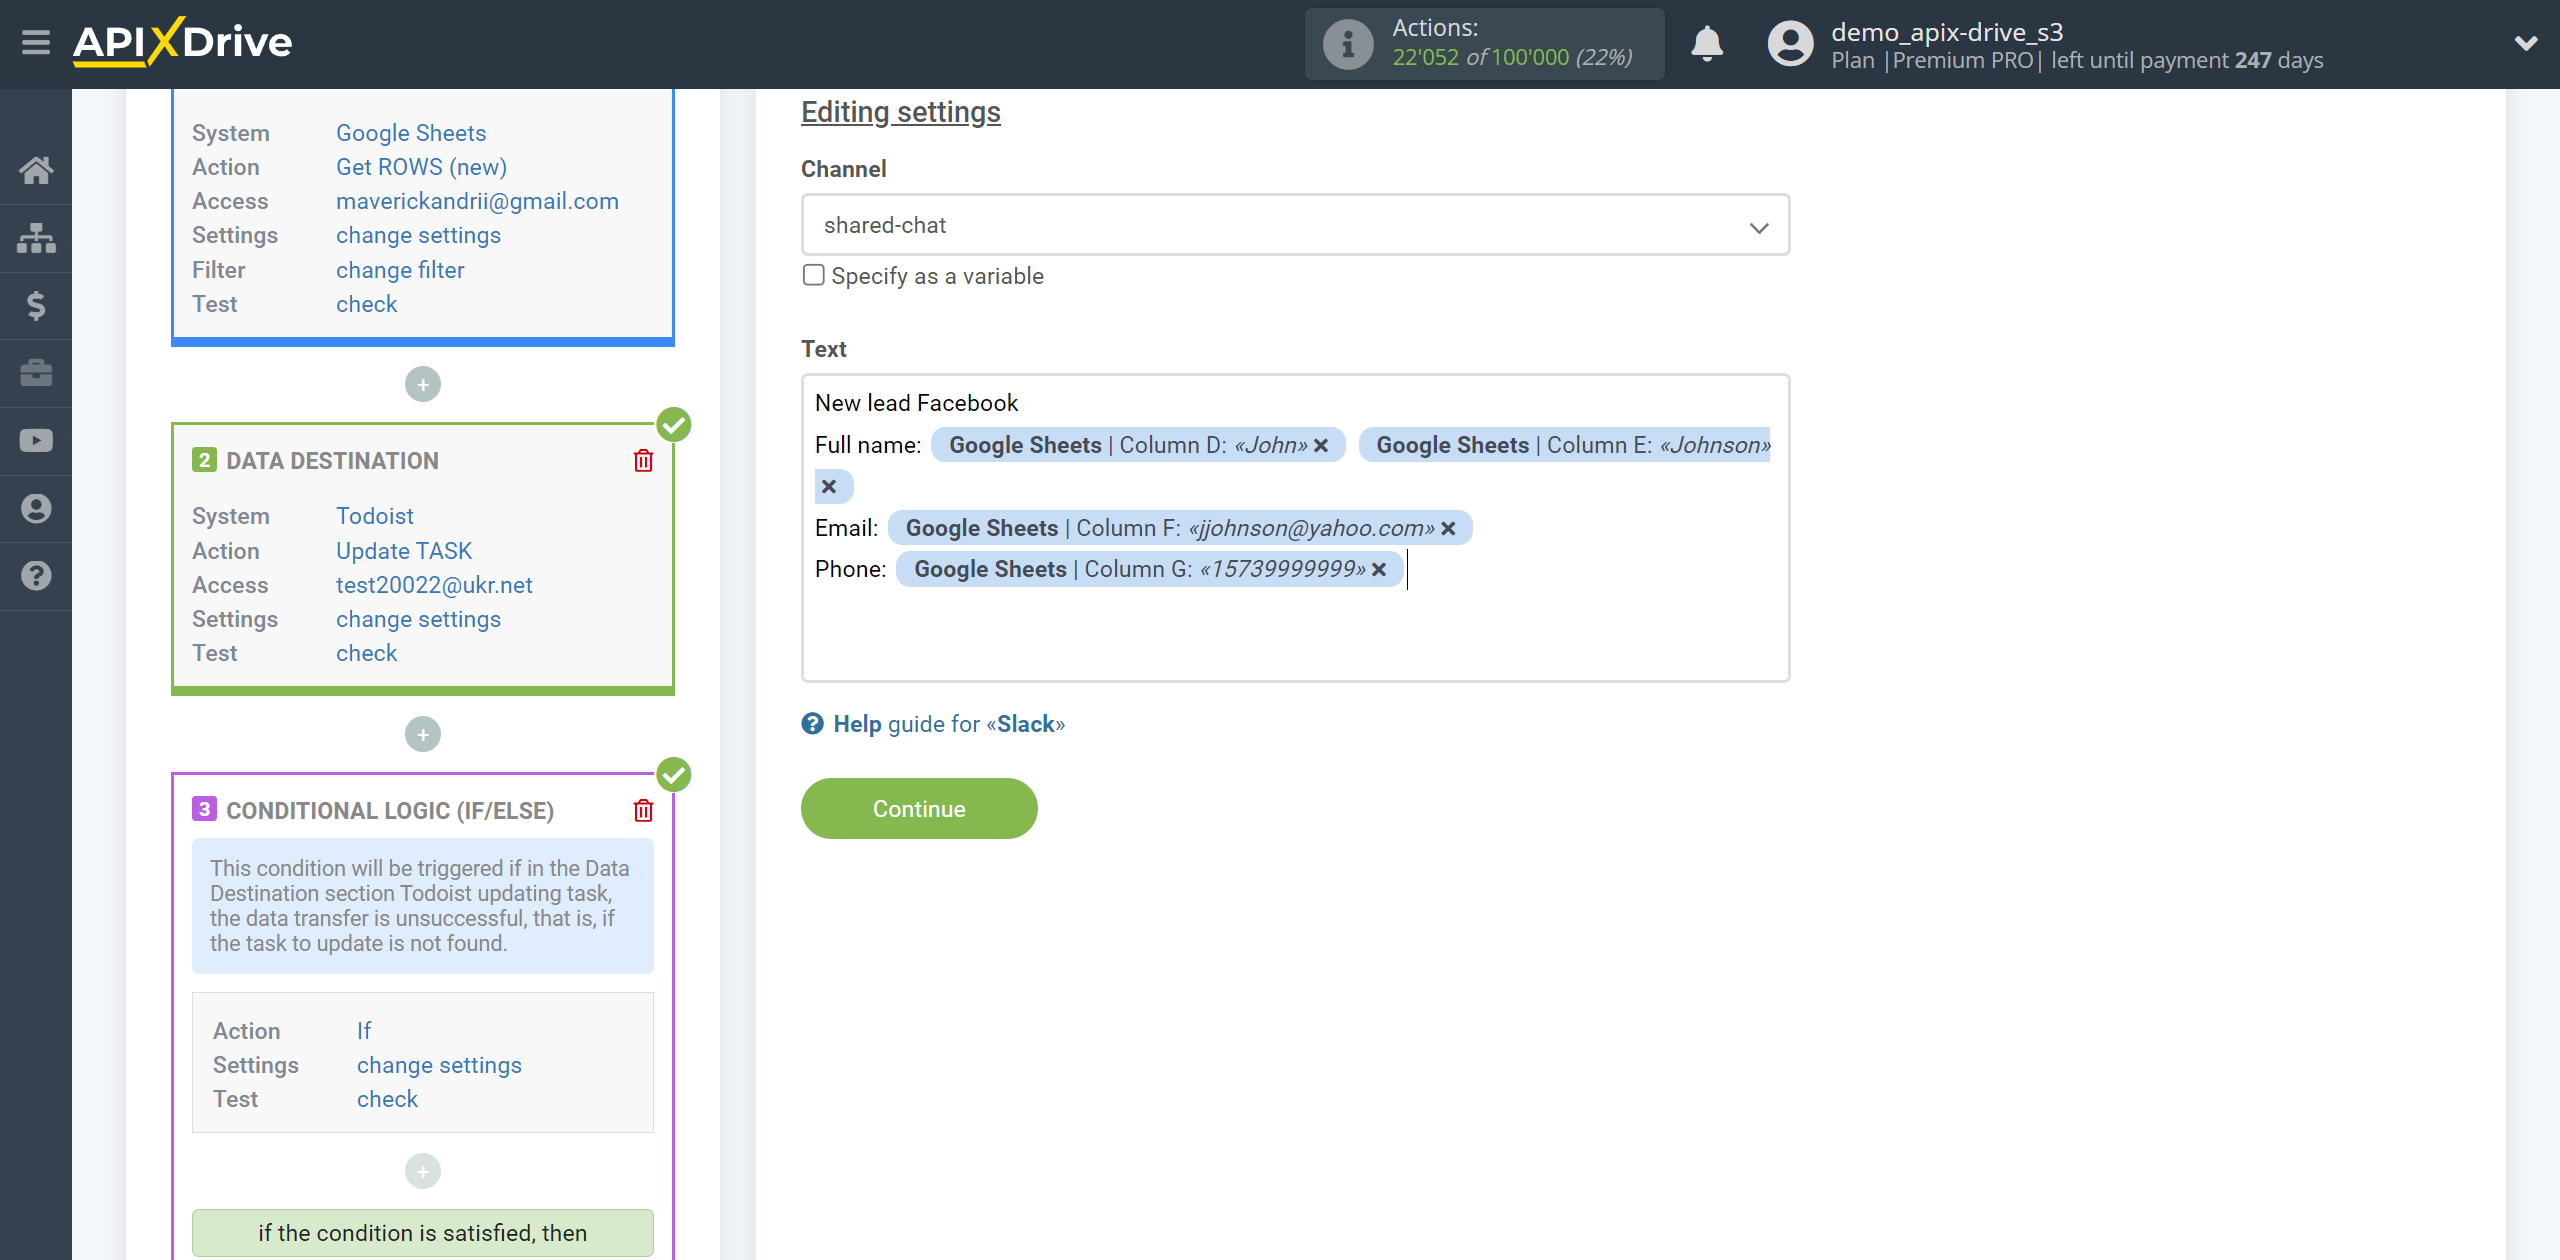The width and height of the screenshot is (2560, 1260).
Task: Open maverickandrii@gmail.com access link
Action: tap(477, 201)
